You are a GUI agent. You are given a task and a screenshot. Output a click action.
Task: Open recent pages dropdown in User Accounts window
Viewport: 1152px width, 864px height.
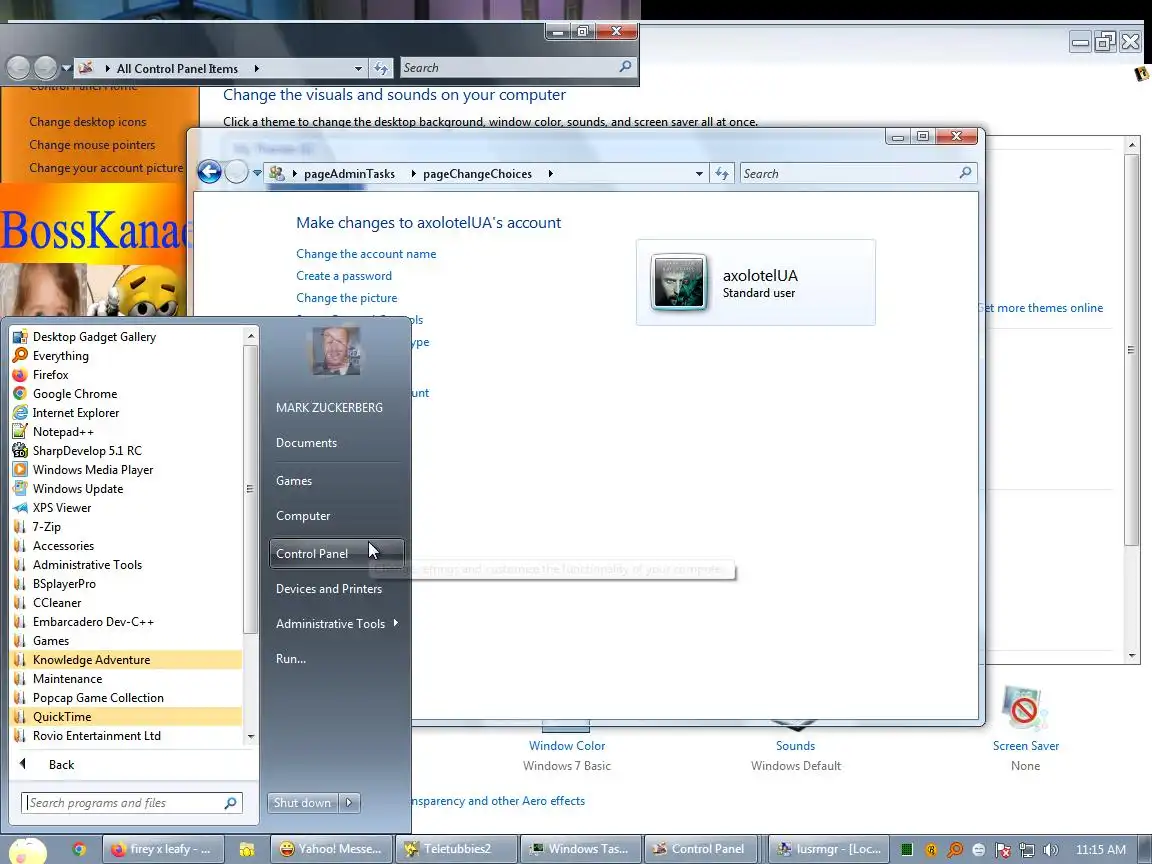click(x=257, y=173)
